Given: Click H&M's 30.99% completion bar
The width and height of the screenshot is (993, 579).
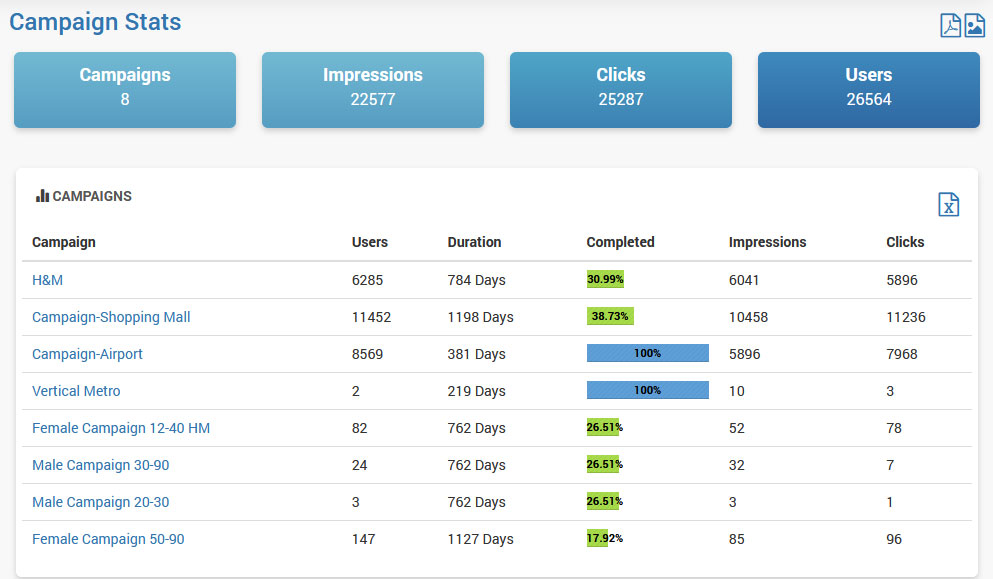Looking at the screenshot, I should point(605,280).
